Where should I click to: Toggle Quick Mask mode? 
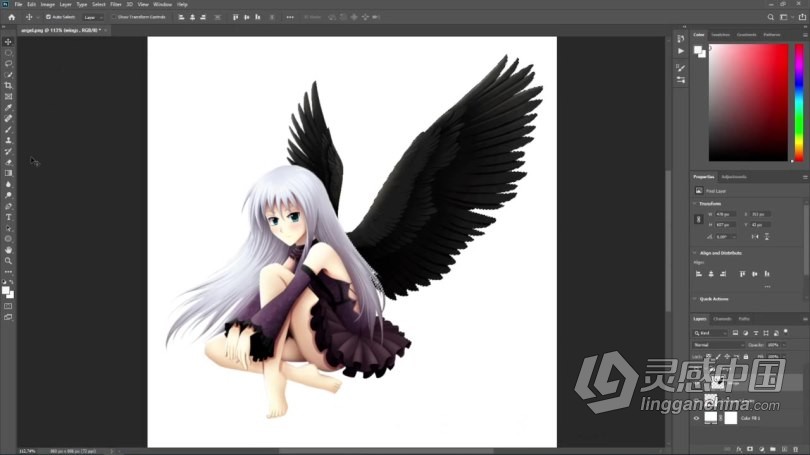pos(8,306)
